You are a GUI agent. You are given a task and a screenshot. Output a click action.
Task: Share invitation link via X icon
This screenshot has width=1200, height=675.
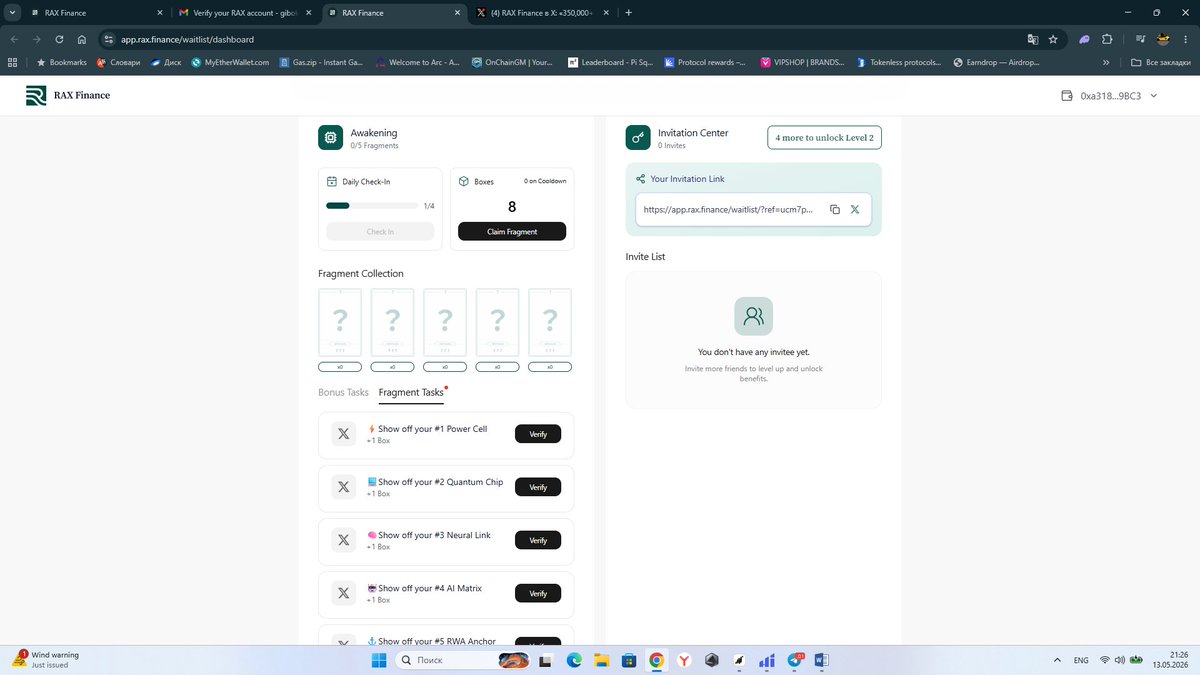855,210
